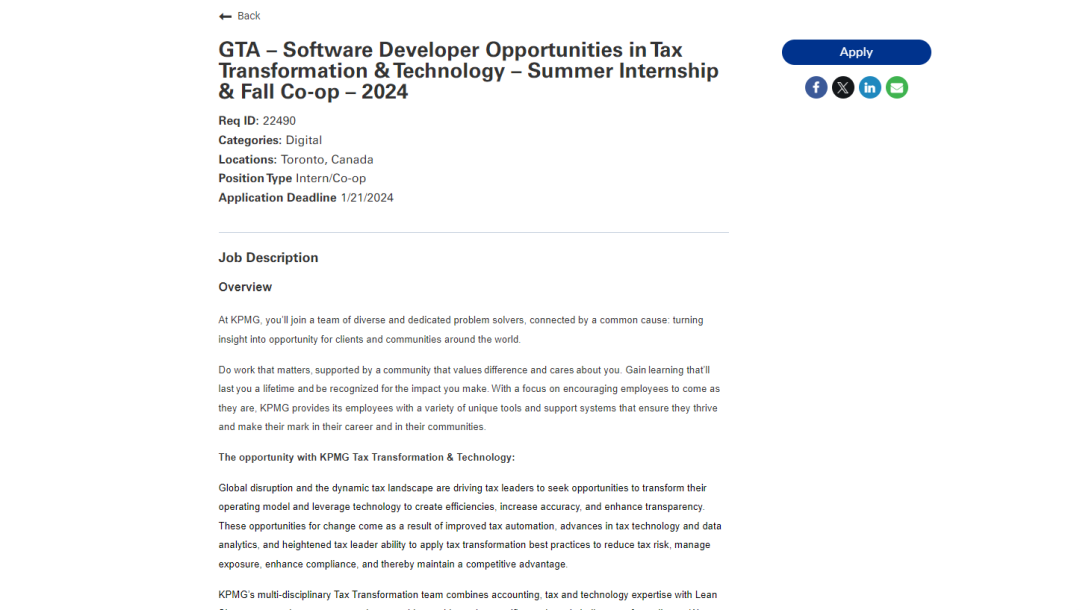Click the job title heading

click(468, 71)
